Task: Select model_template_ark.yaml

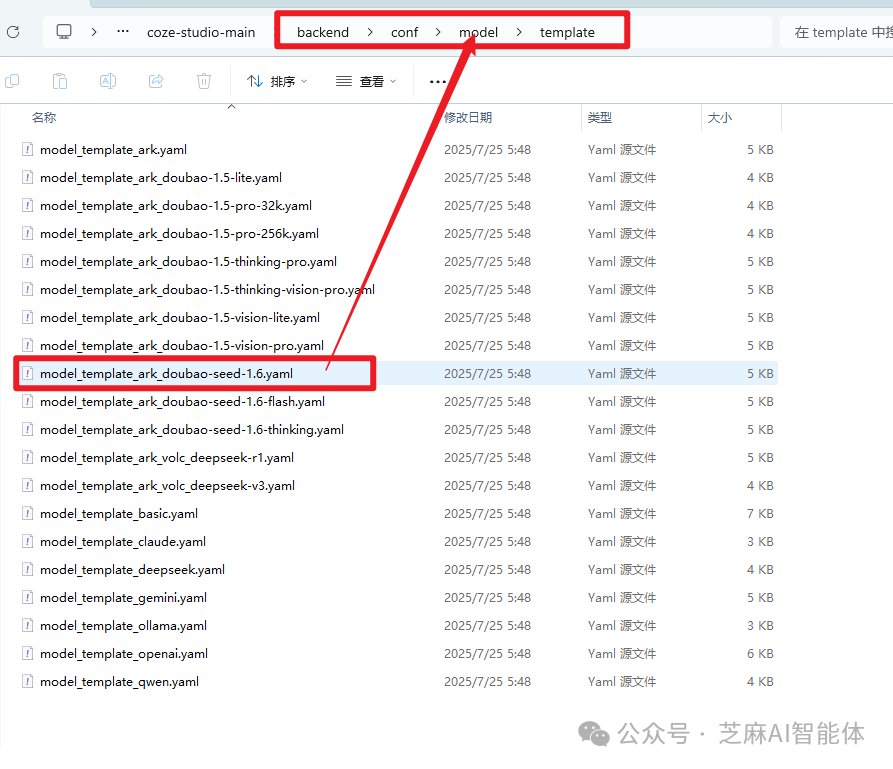Action: tap(113, 150)
